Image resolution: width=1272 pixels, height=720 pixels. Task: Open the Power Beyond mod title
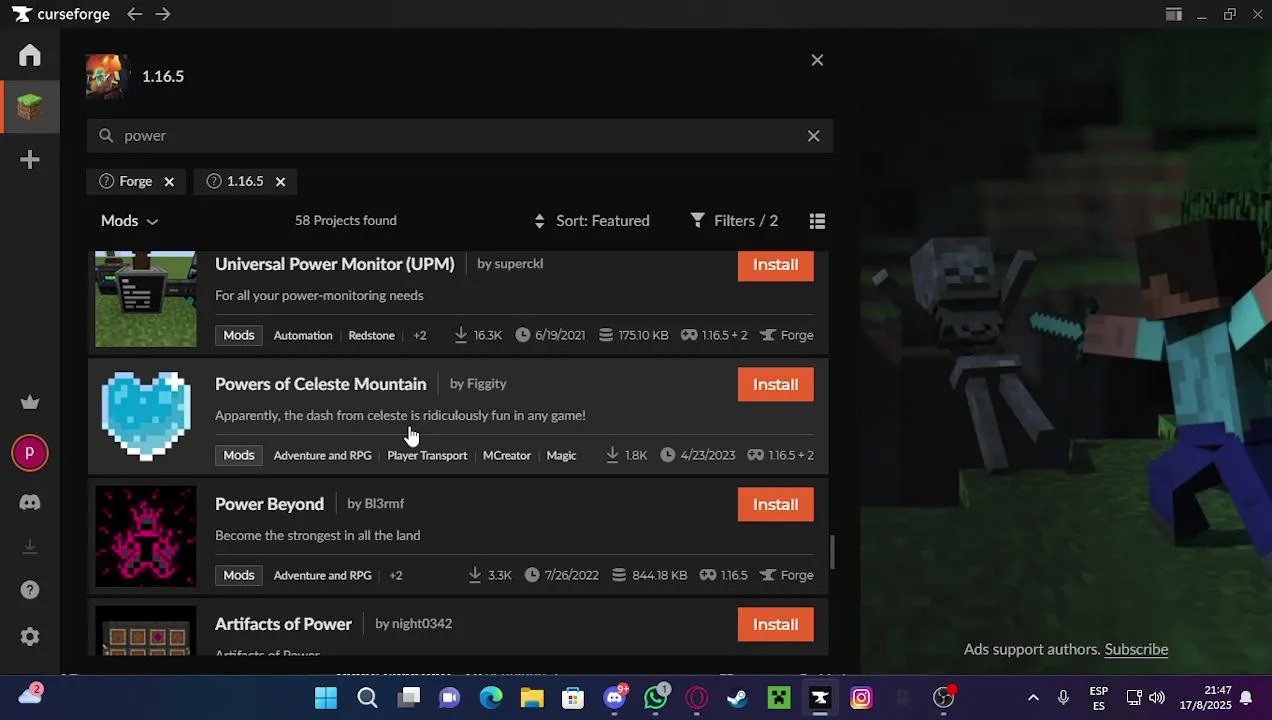pyautogui.click(x=269, y=504)
